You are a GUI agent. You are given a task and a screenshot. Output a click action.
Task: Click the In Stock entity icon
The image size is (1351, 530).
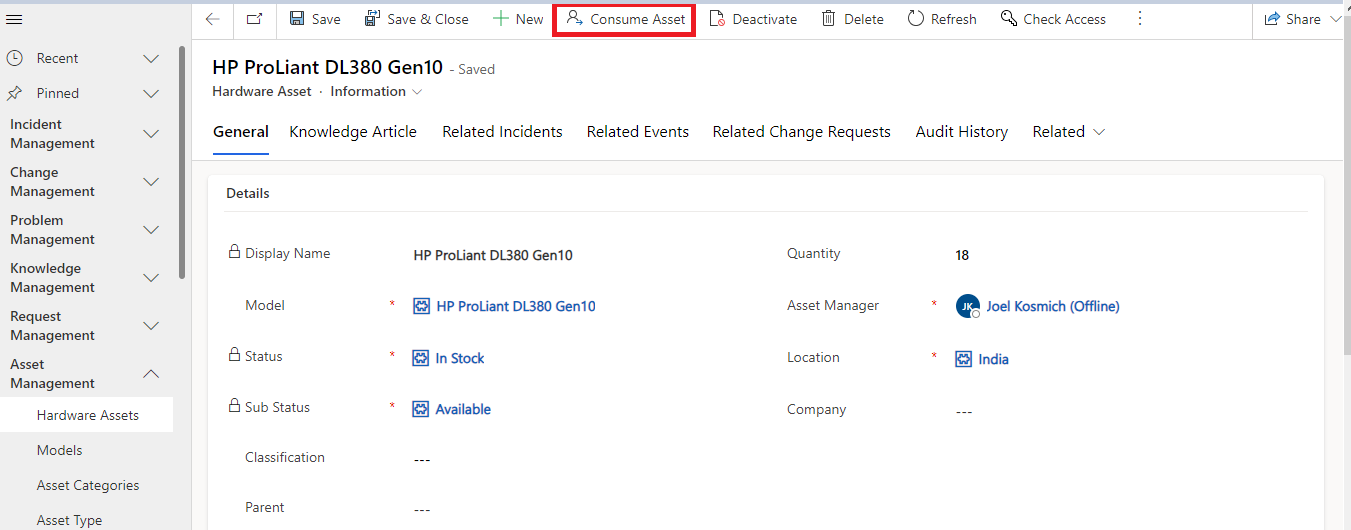(422, 358)
